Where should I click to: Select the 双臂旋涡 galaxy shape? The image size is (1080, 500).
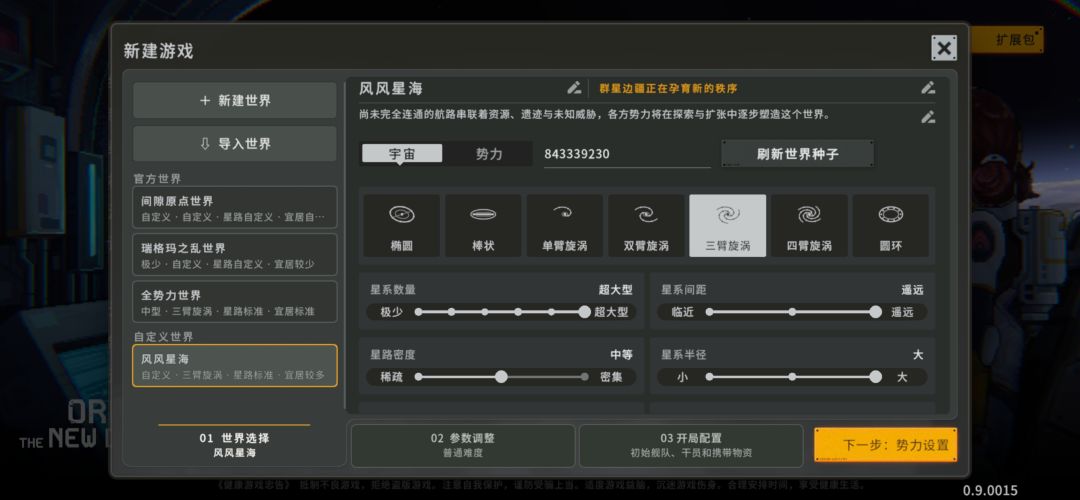(x=646, y=226)
